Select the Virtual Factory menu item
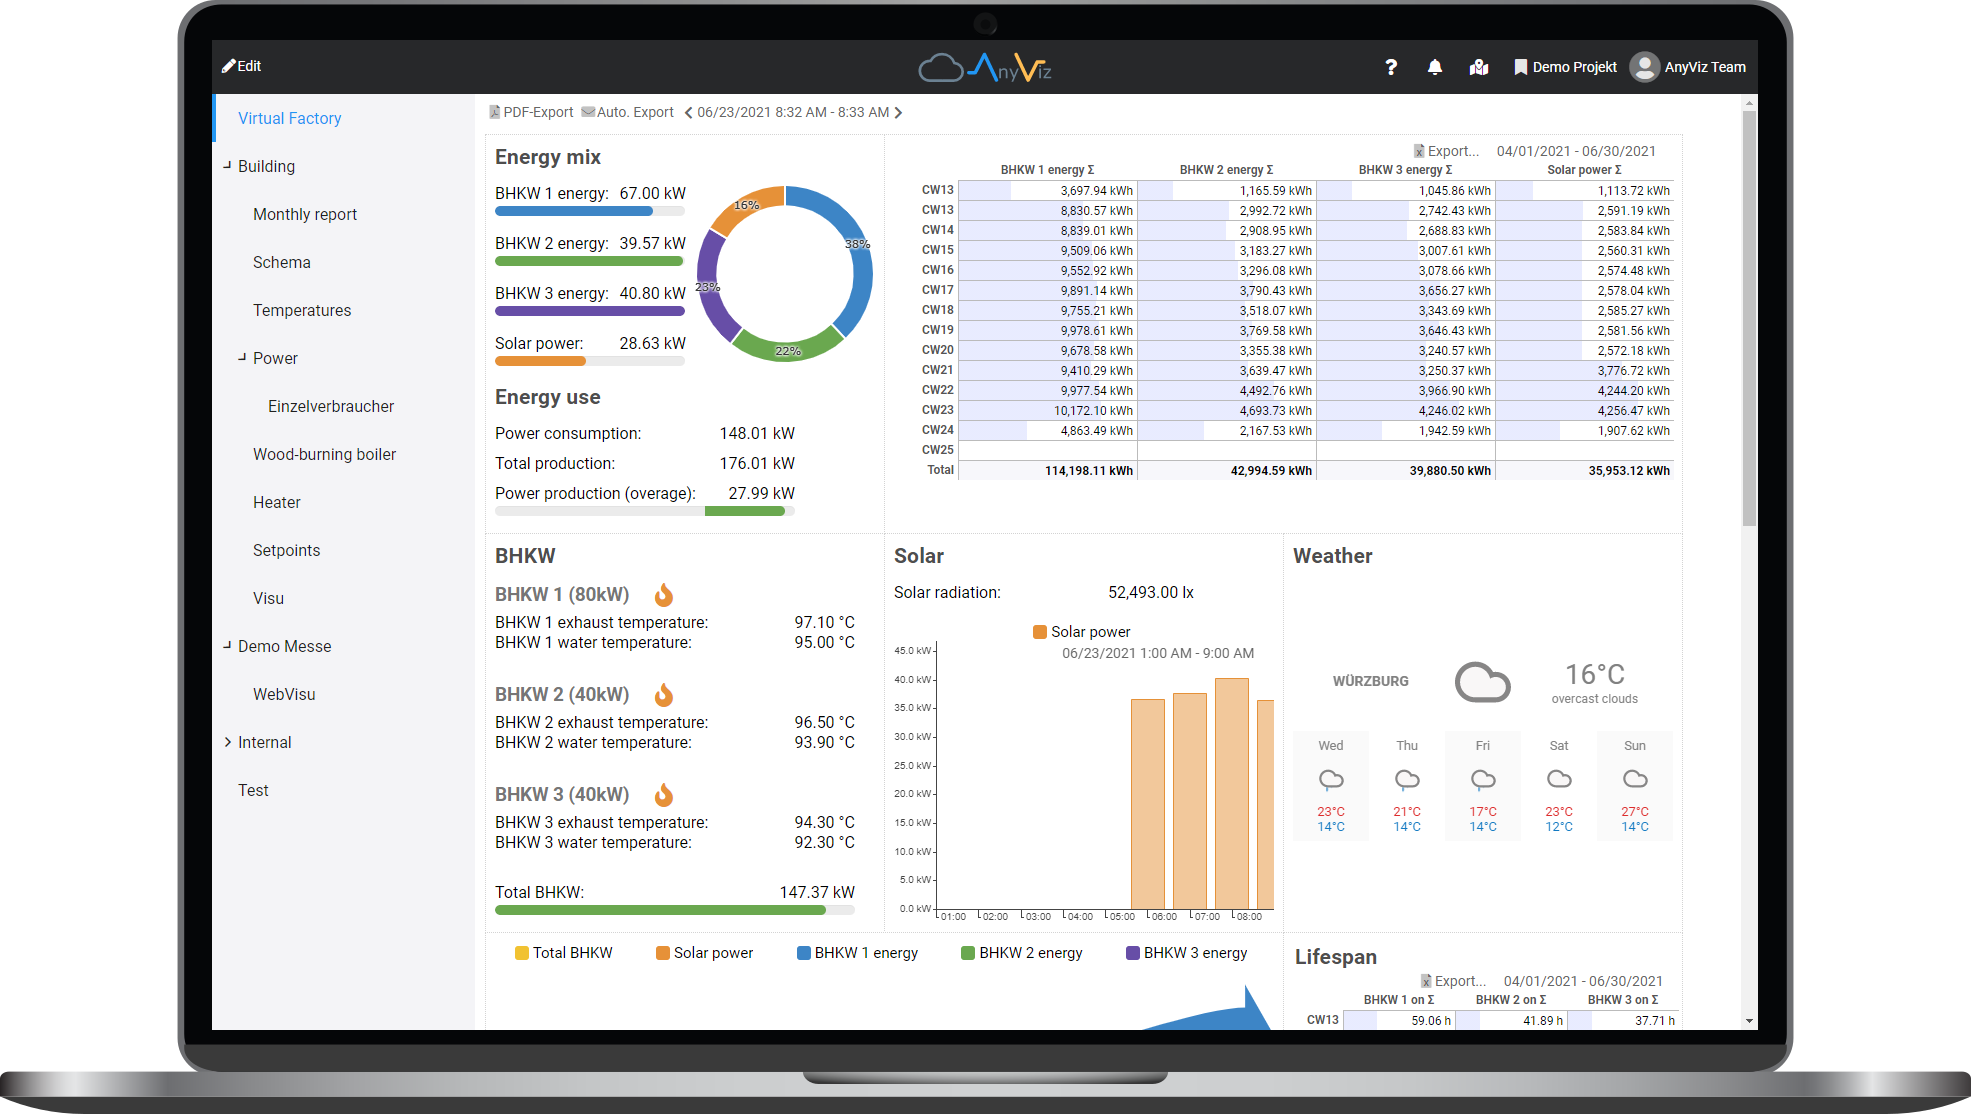Image resolution: width=1971 pixels, height=1114 pixels. click(x=289, y=118)
